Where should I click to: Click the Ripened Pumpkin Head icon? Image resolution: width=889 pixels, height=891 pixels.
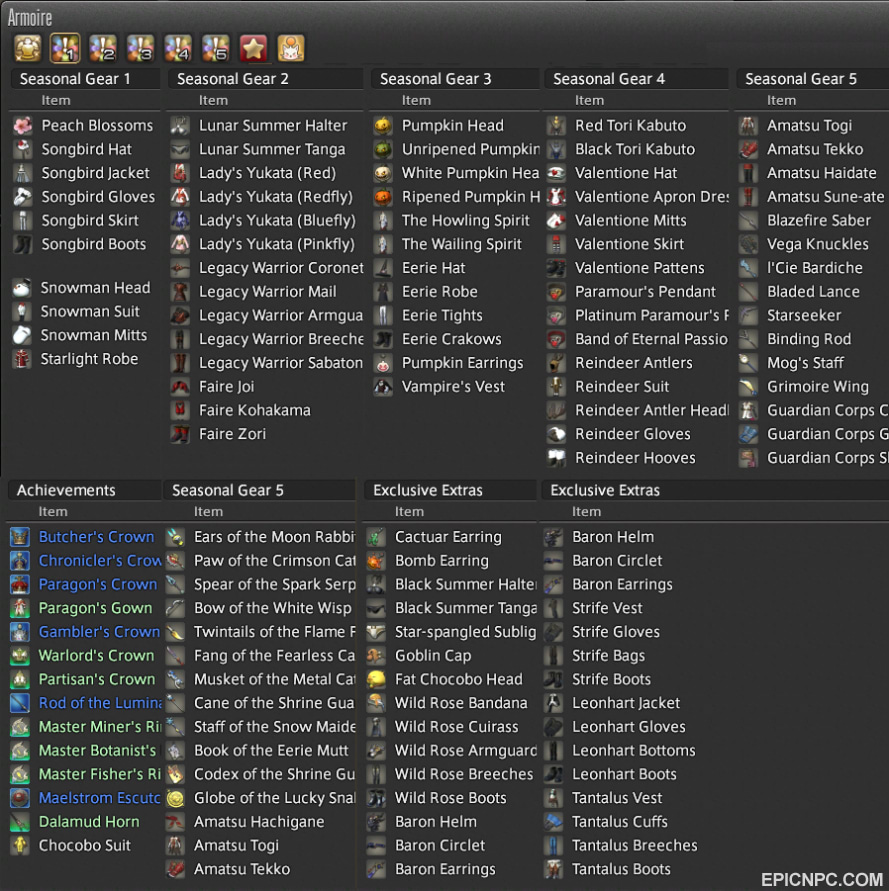coord(383,197)
